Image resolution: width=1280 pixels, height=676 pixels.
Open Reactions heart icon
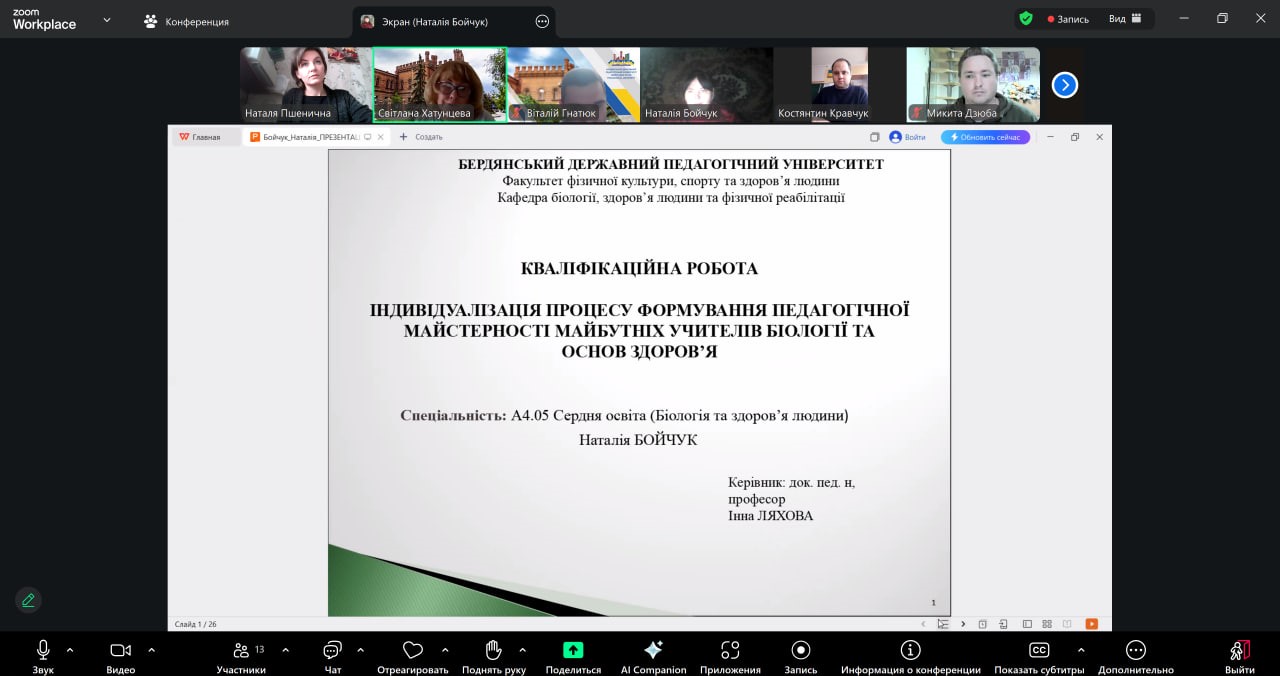pyautogui.click(x=412, y=651)
